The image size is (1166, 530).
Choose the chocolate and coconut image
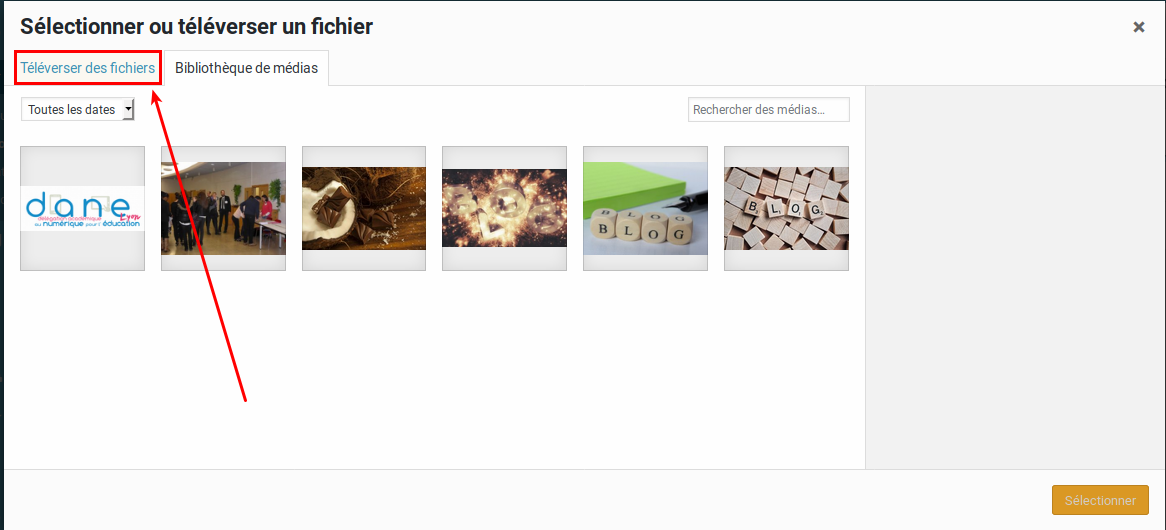tap(364, 208)
